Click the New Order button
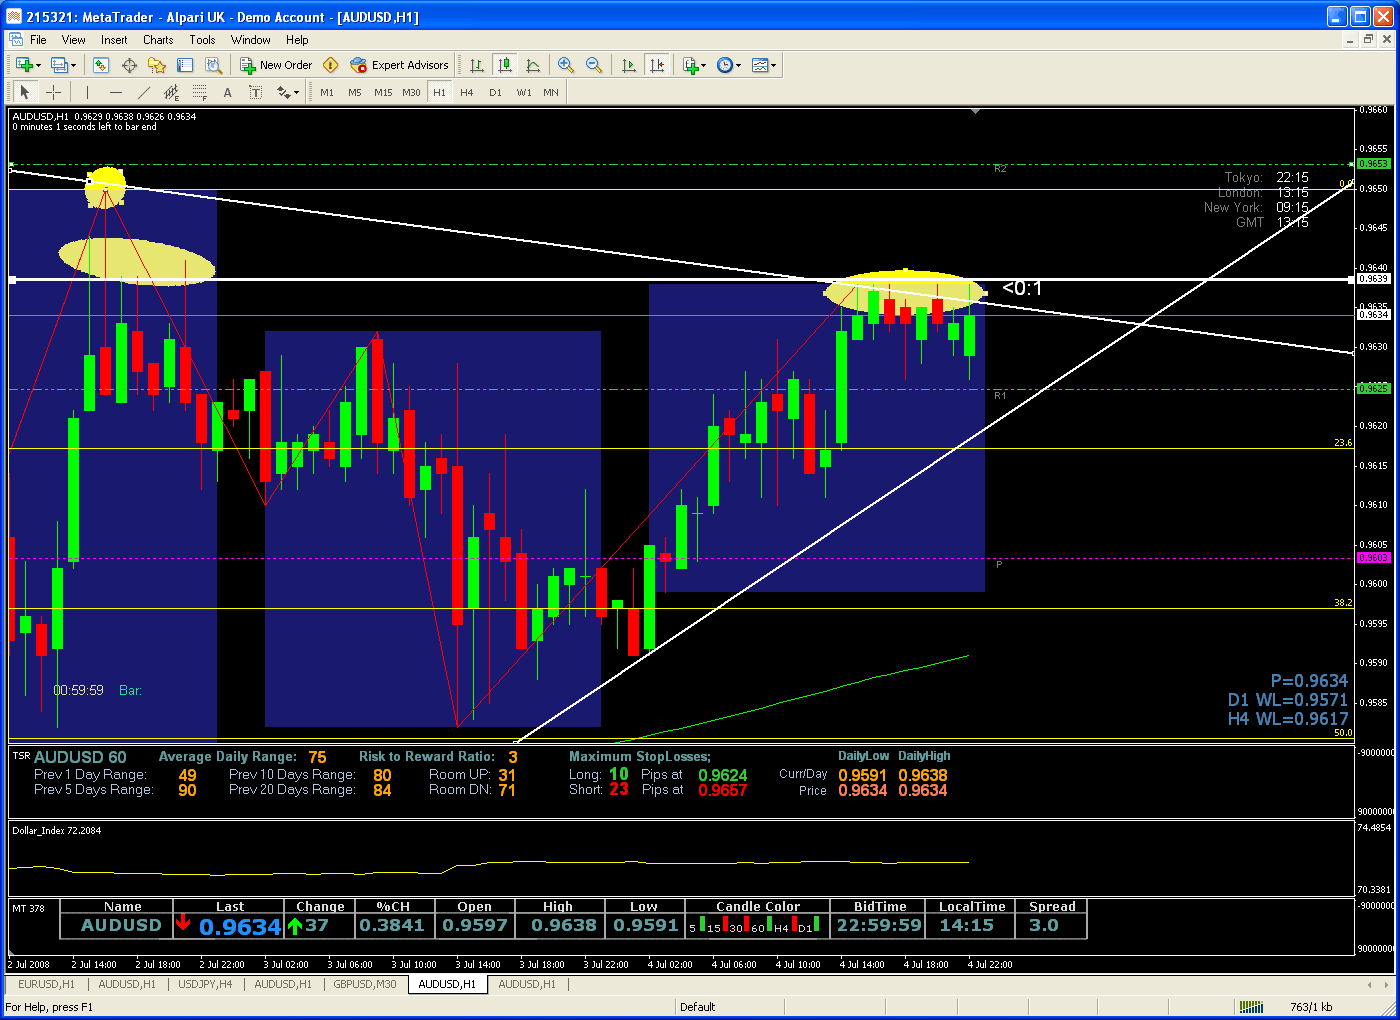 pos(276,65)
